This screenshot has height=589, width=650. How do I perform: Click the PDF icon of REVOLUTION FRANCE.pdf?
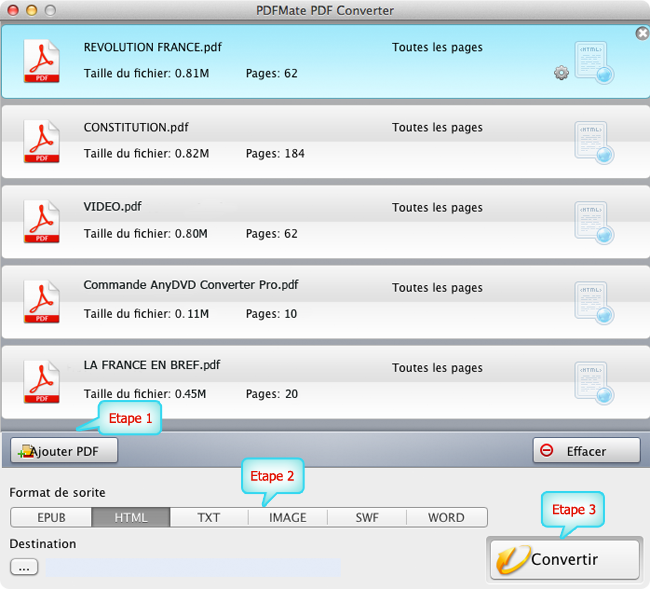point(41,61)
